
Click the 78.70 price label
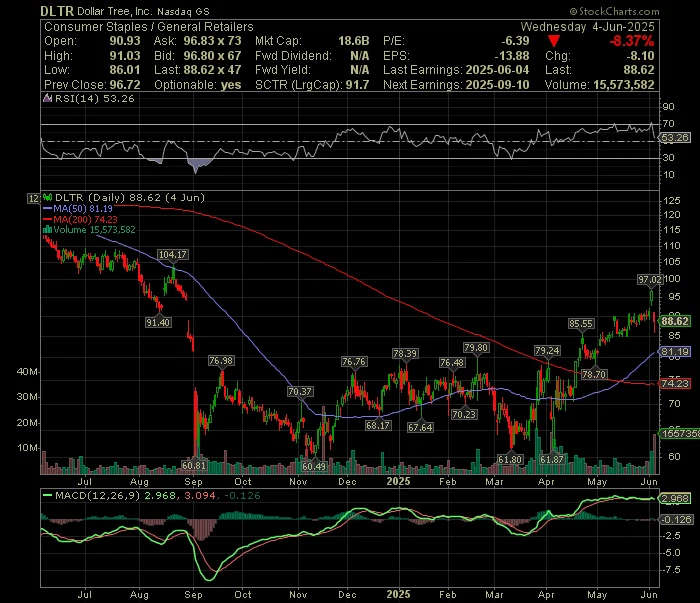coord(594,374)
